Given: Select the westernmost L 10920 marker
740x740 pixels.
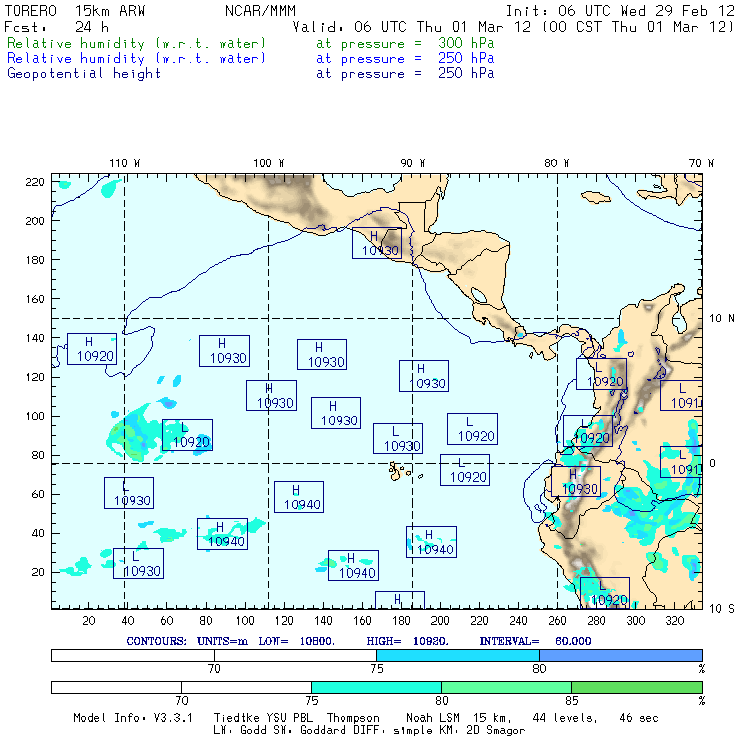Looking at the screenshot, I should click(x=187, y=435).
